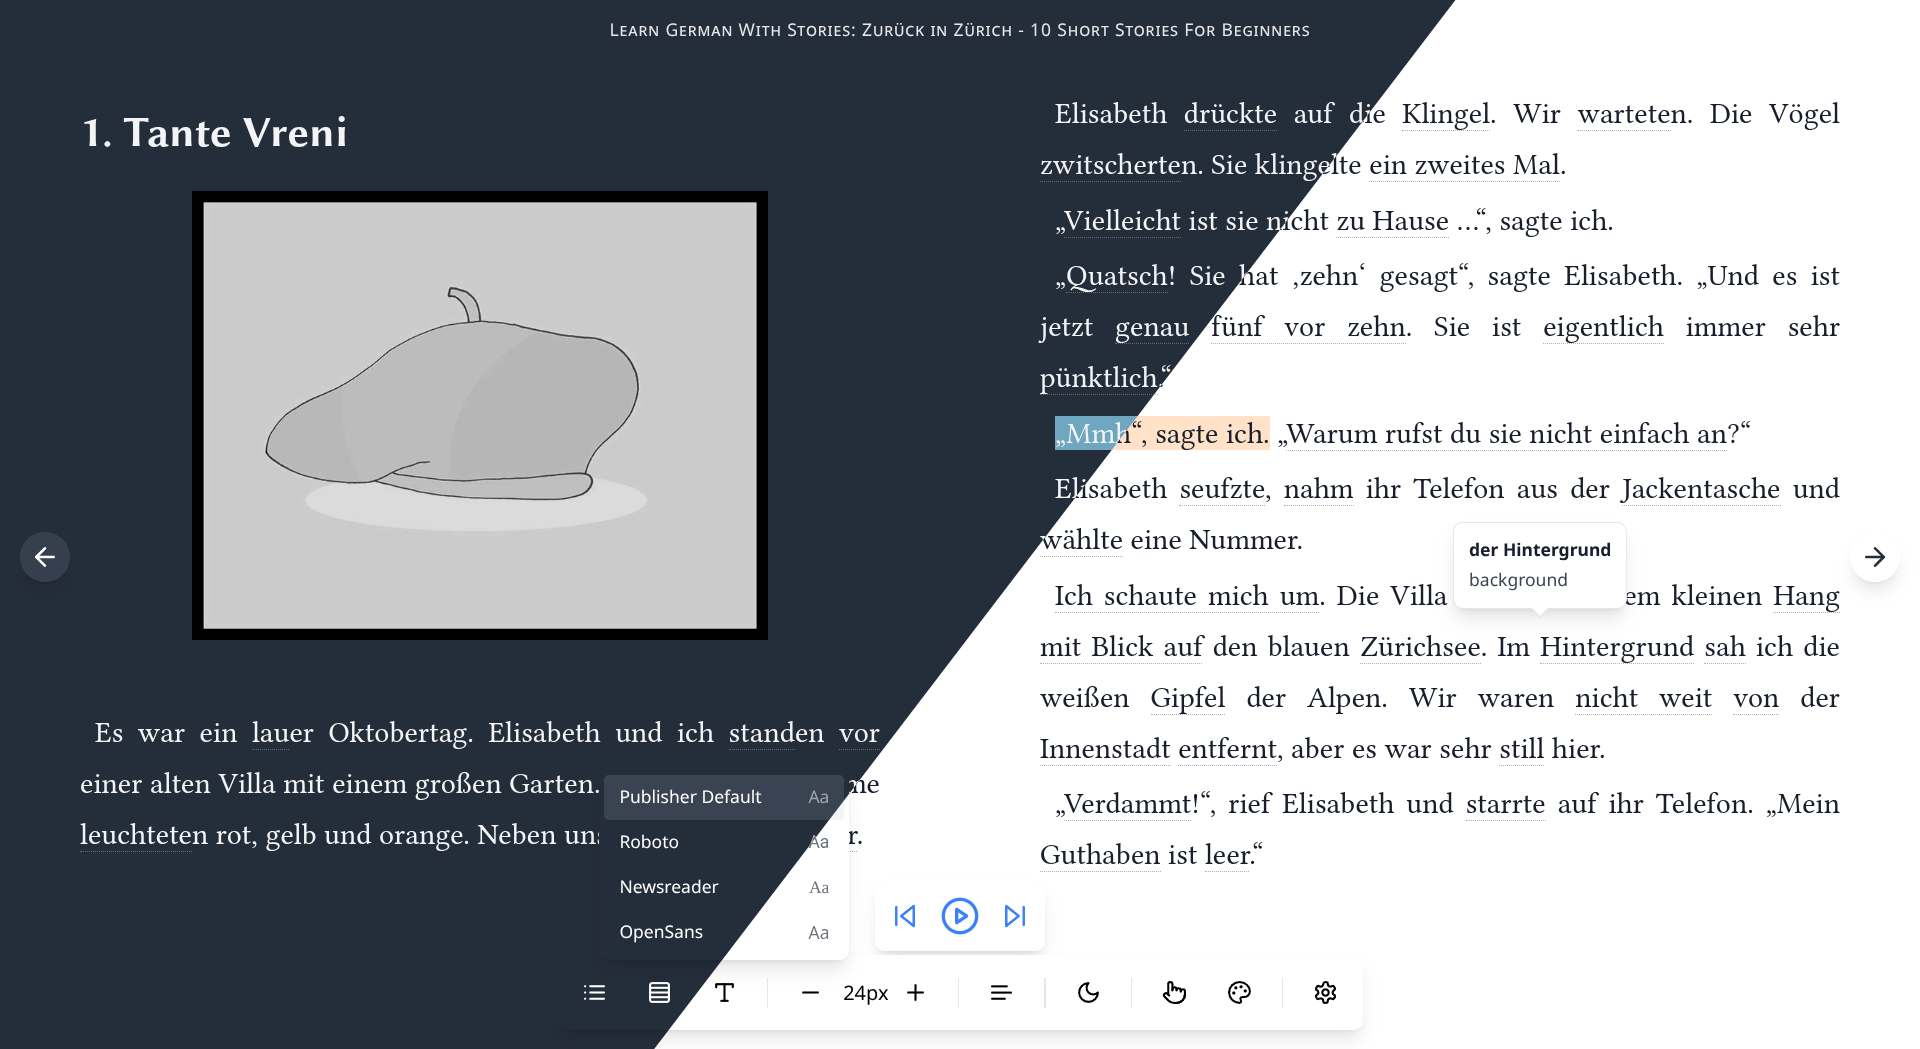Image resolution: width=1920 pixels, height=1049 pixels.
Task: Go to the next page arrow
Action: (1875, 557)
